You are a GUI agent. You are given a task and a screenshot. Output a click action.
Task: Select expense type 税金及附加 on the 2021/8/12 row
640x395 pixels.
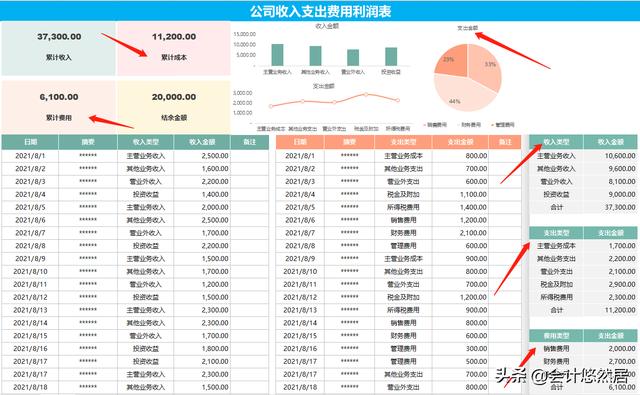(403, 297)
